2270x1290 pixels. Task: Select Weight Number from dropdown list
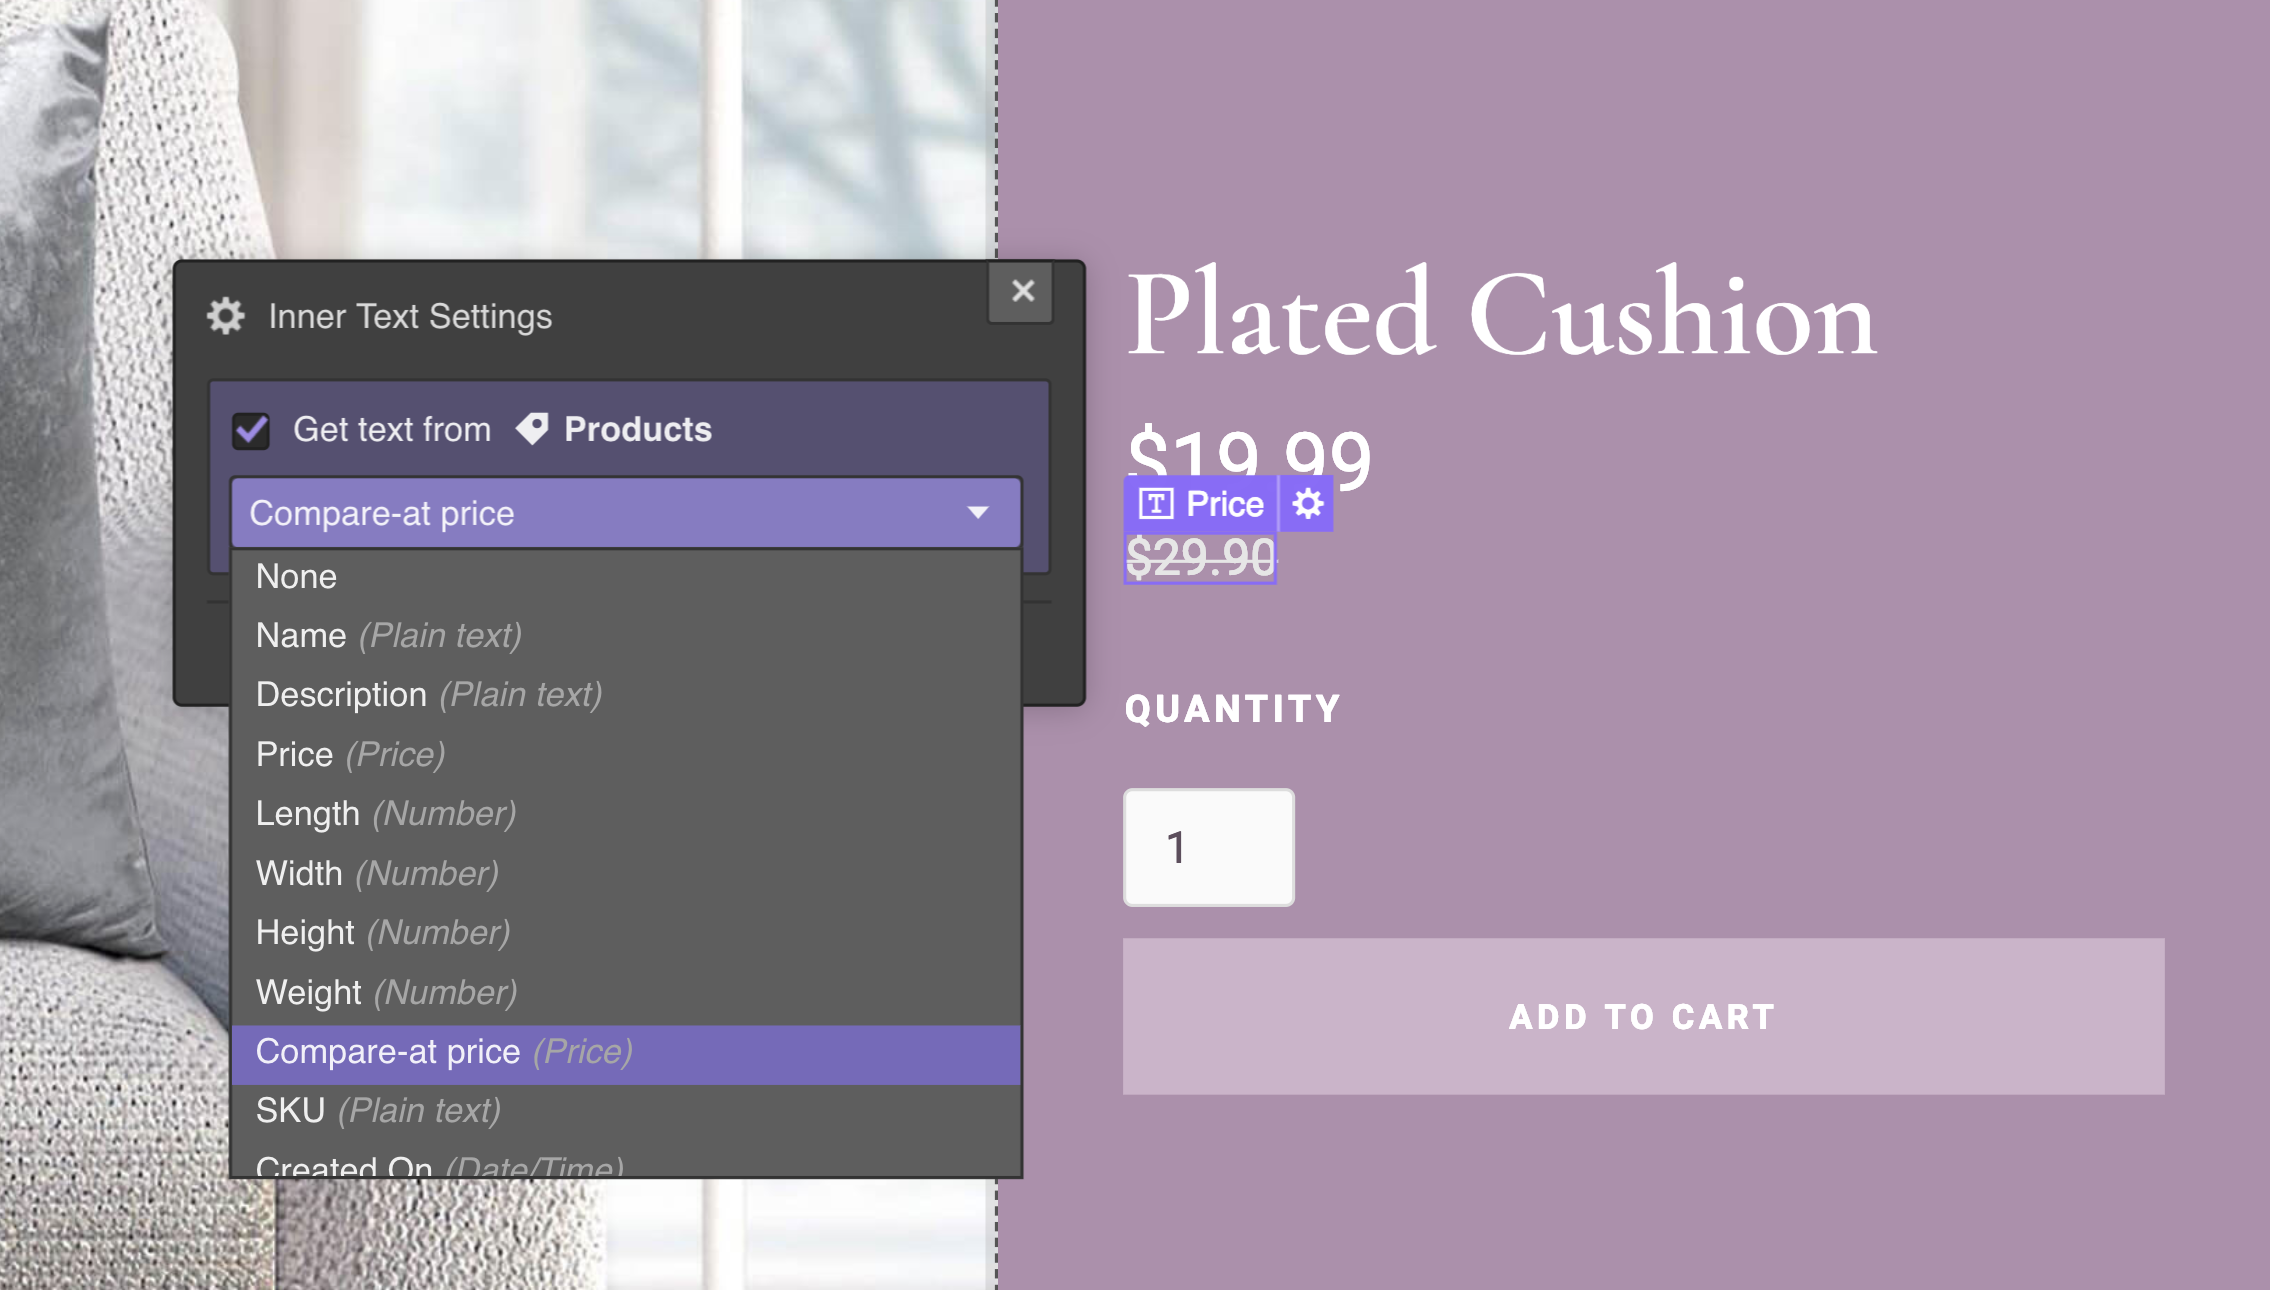(x=385, y=991)
